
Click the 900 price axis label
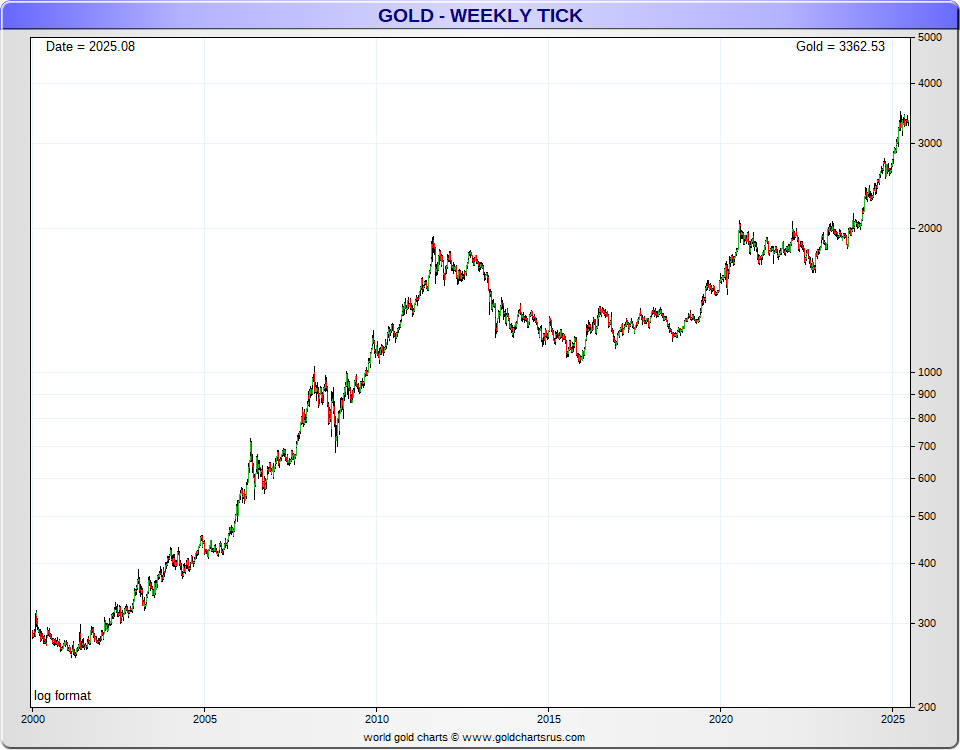(x=927, y=394)
